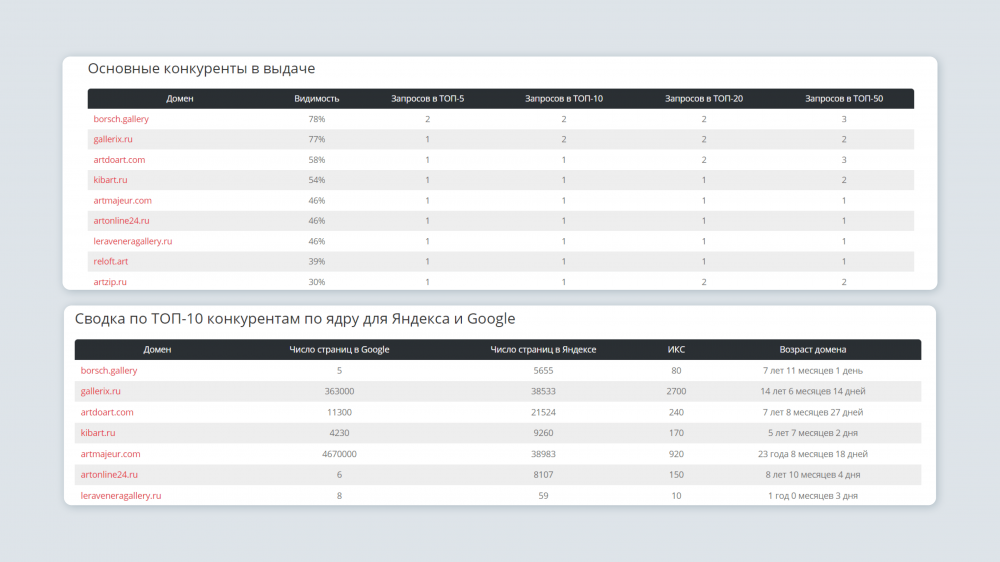This screenshot has width=1000, height=562.
Task: Select the ИКС value 150
Action: 676,475
